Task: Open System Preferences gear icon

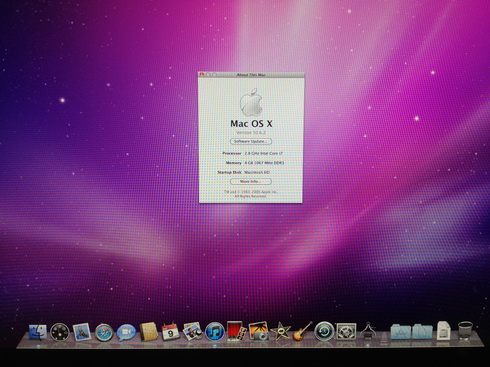Action: (x=346, y=332)
